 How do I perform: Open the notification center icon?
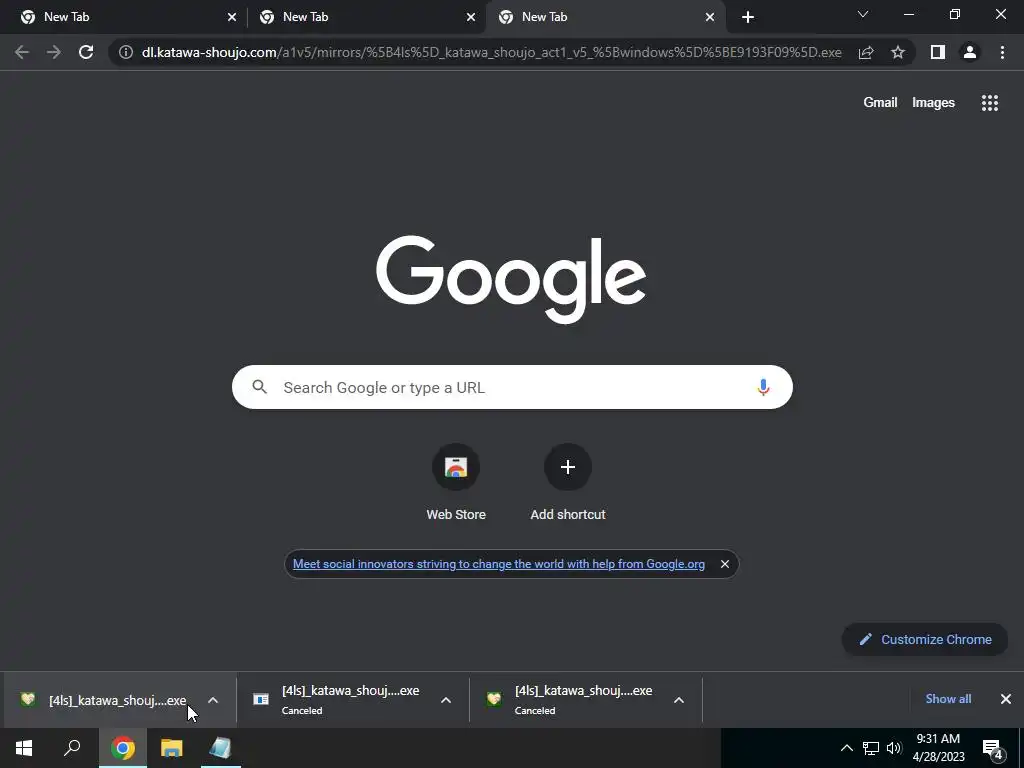tap(993, 748)
